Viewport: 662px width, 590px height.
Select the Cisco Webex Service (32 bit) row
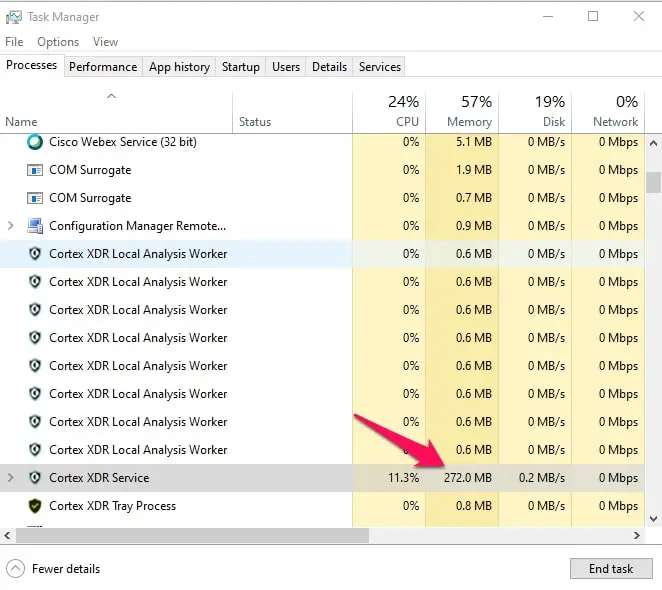click(x=323, y=142)
